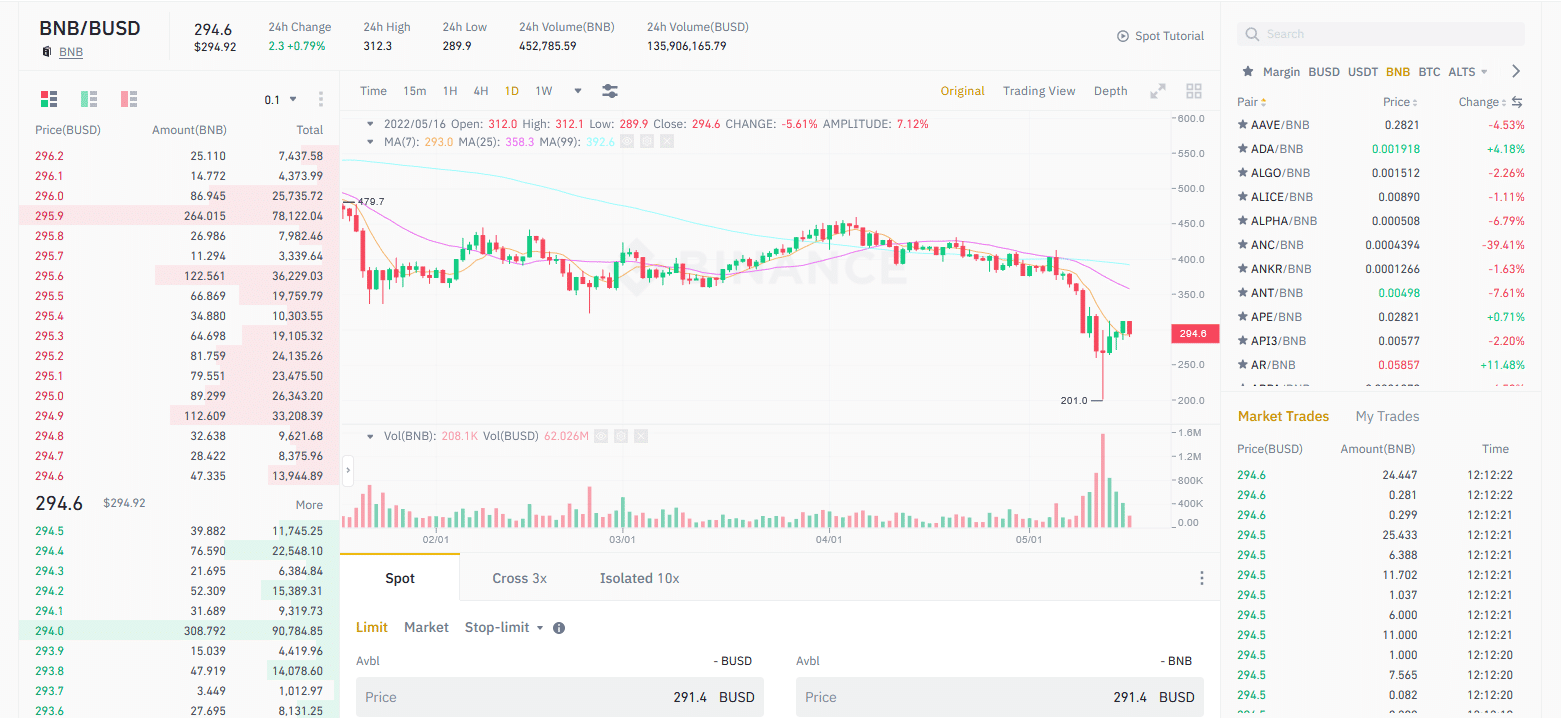Switch change/volume column with swap icon
The image size is (1561, 718).
pos(1516,102)
